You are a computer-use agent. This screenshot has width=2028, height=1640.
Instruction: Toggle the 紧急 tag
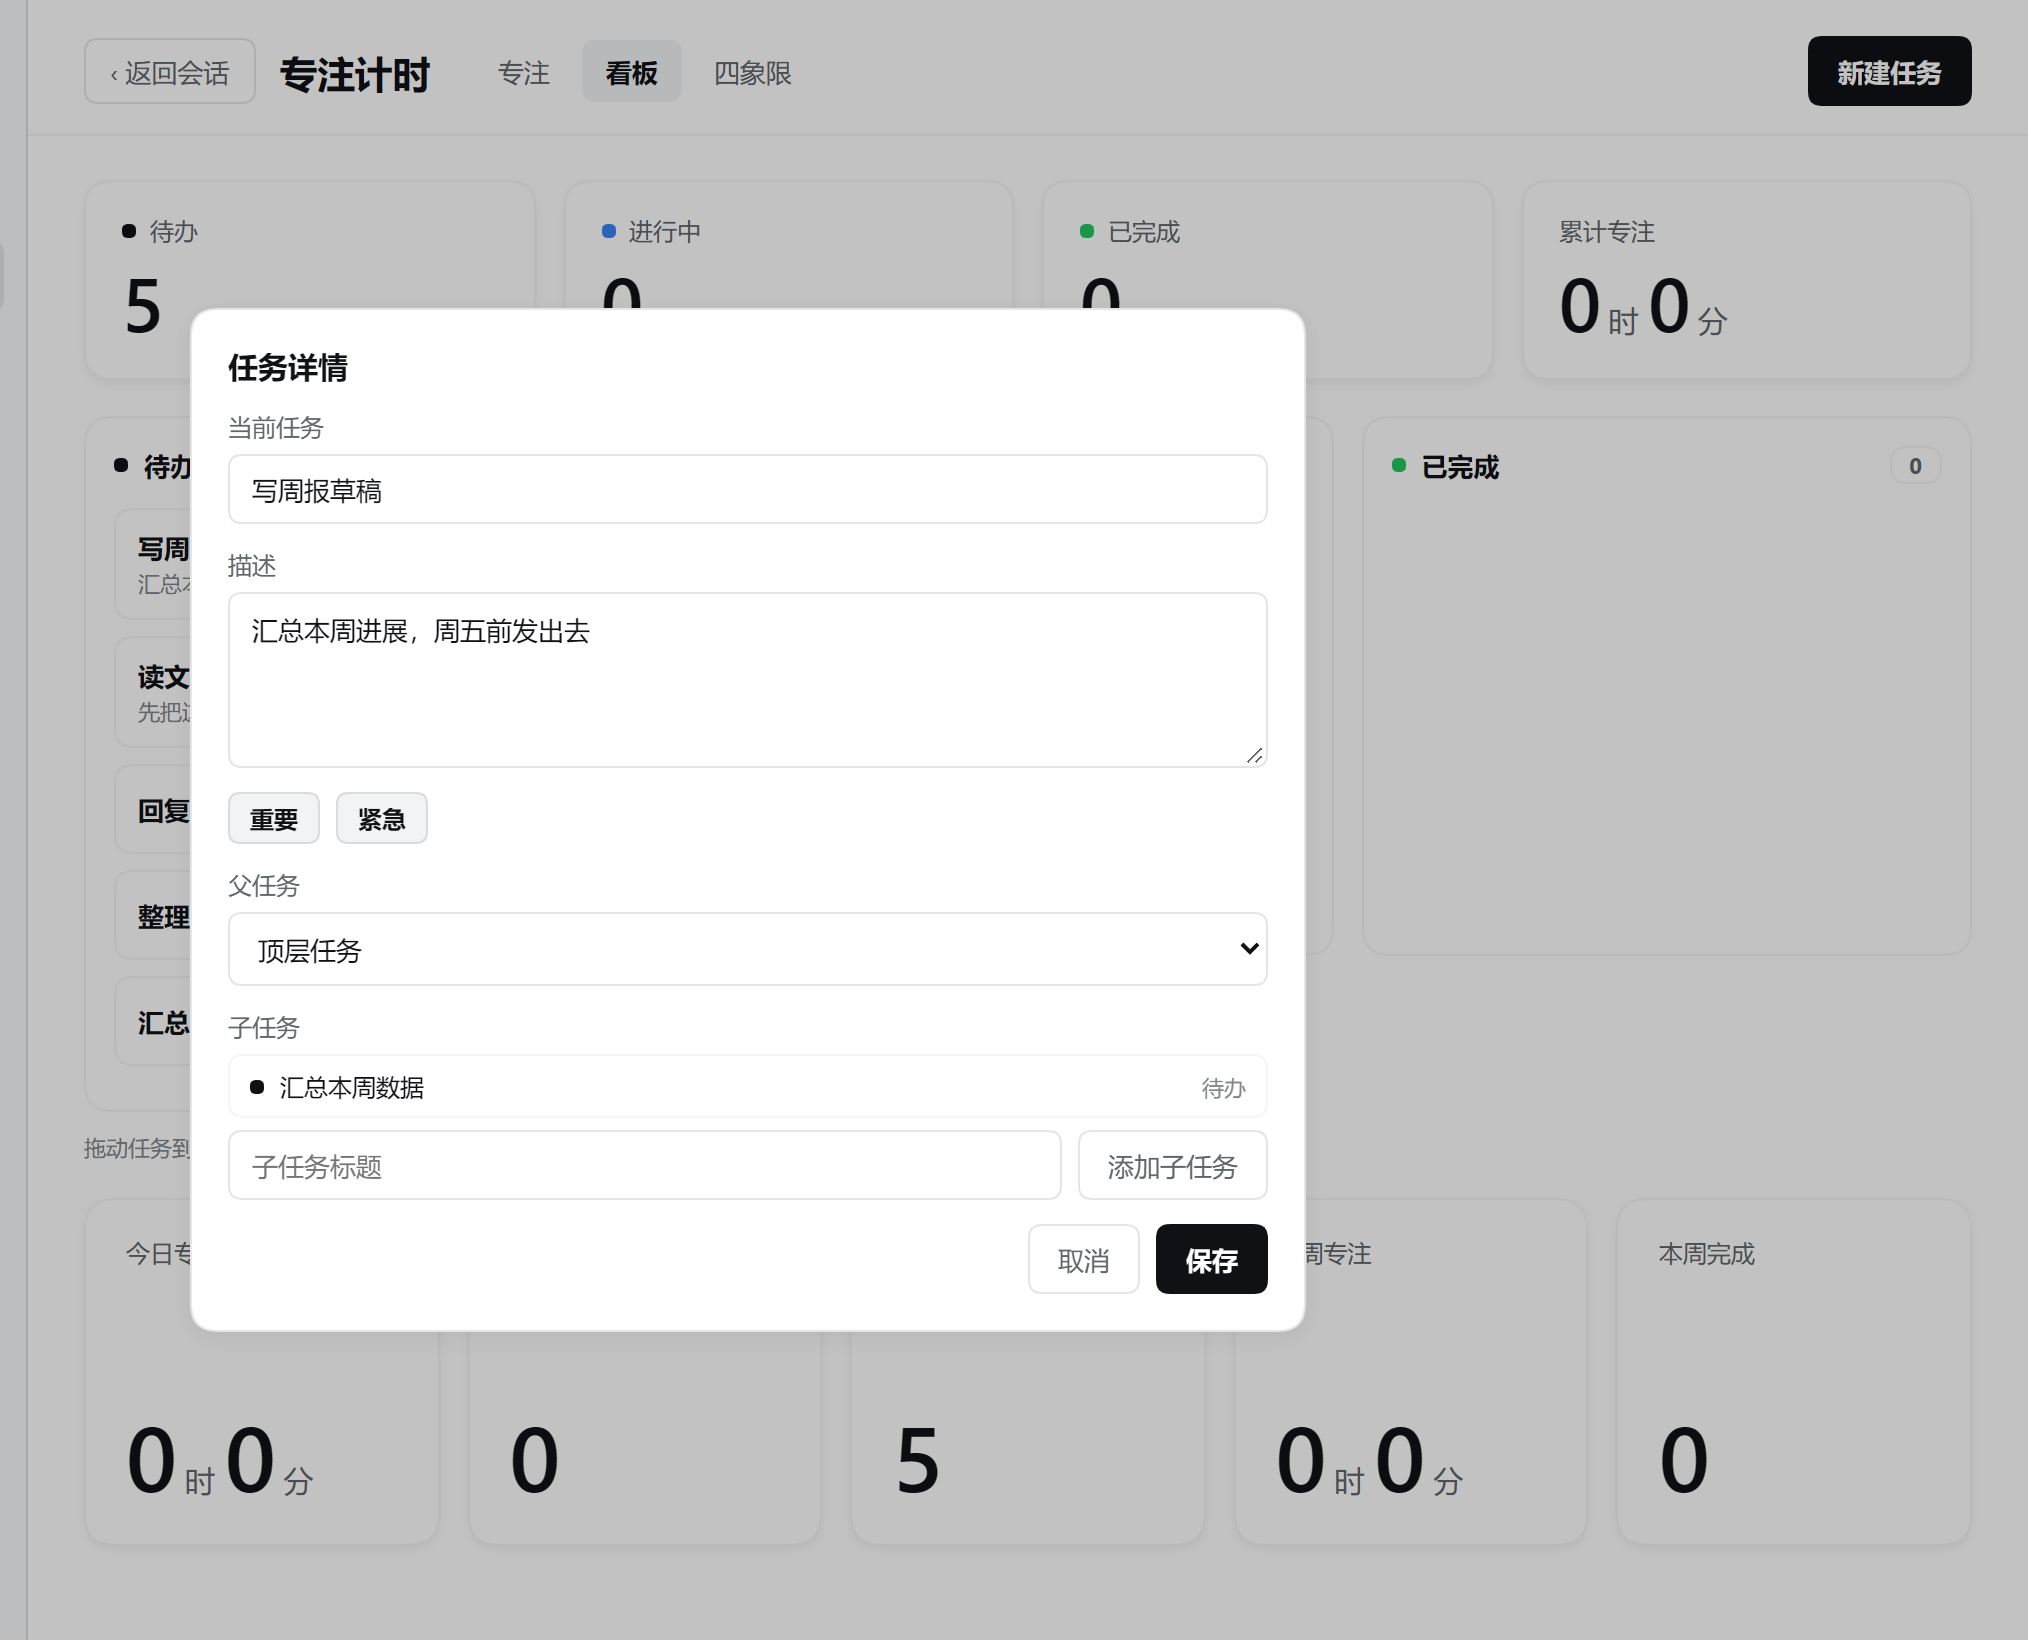click(381, 819)
